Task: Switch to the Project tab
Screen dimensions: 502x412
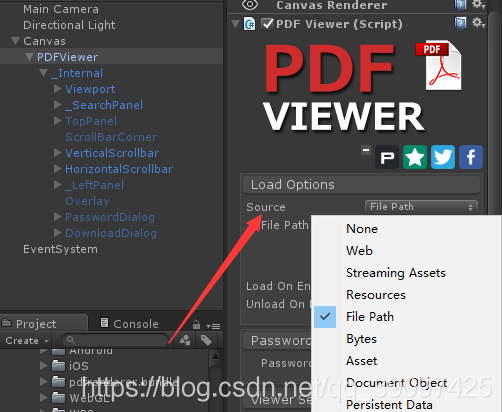Action: [x=44, y=323]
